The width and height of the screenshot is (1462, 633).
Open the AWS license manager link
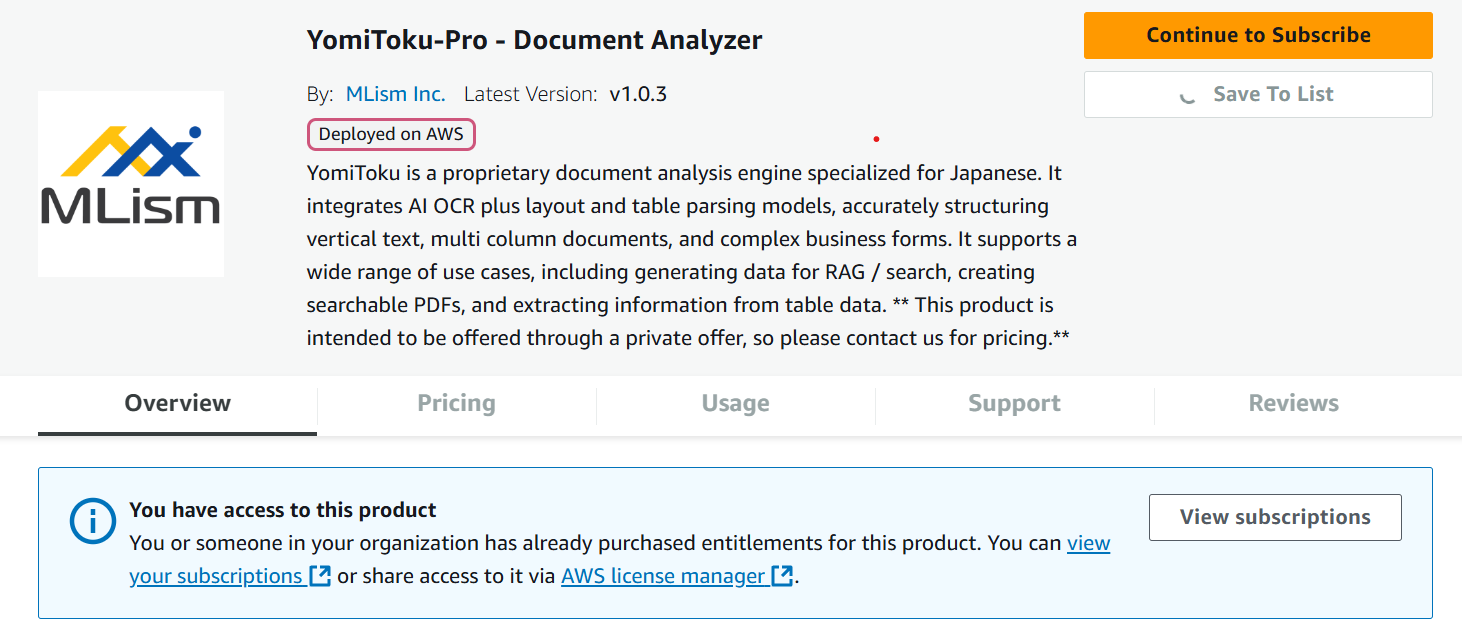(662, 576)
